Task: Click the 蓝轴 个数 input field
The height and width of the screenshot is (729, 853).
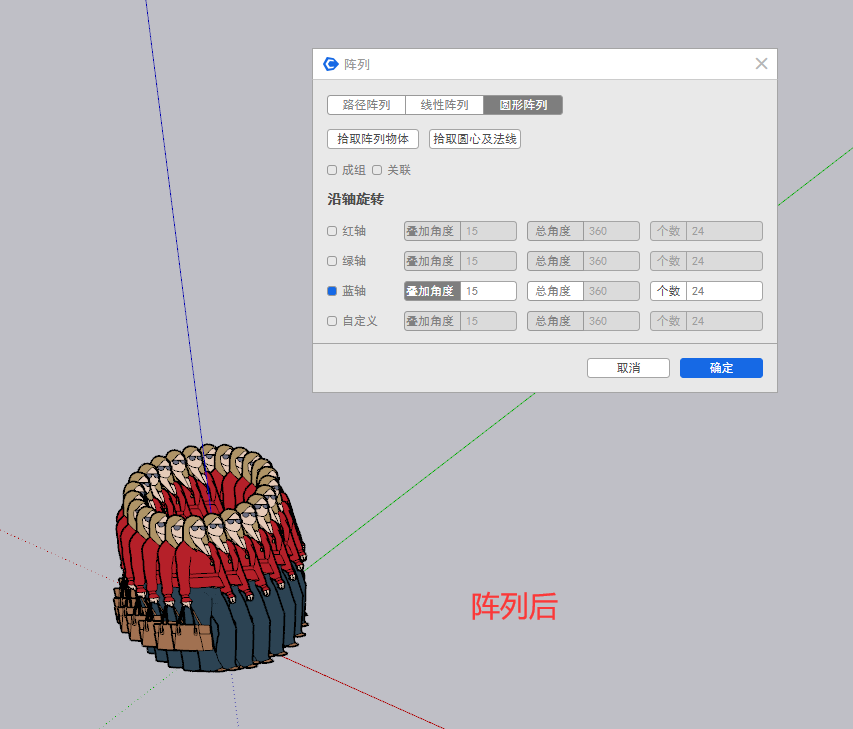Action: [x=723, y=291]
